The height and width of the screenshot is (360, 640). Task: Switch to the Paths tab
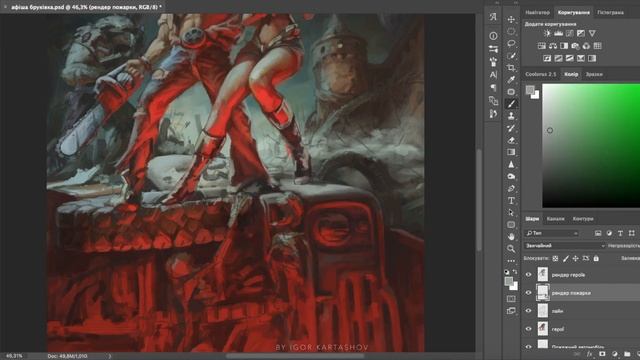[583, 219]
